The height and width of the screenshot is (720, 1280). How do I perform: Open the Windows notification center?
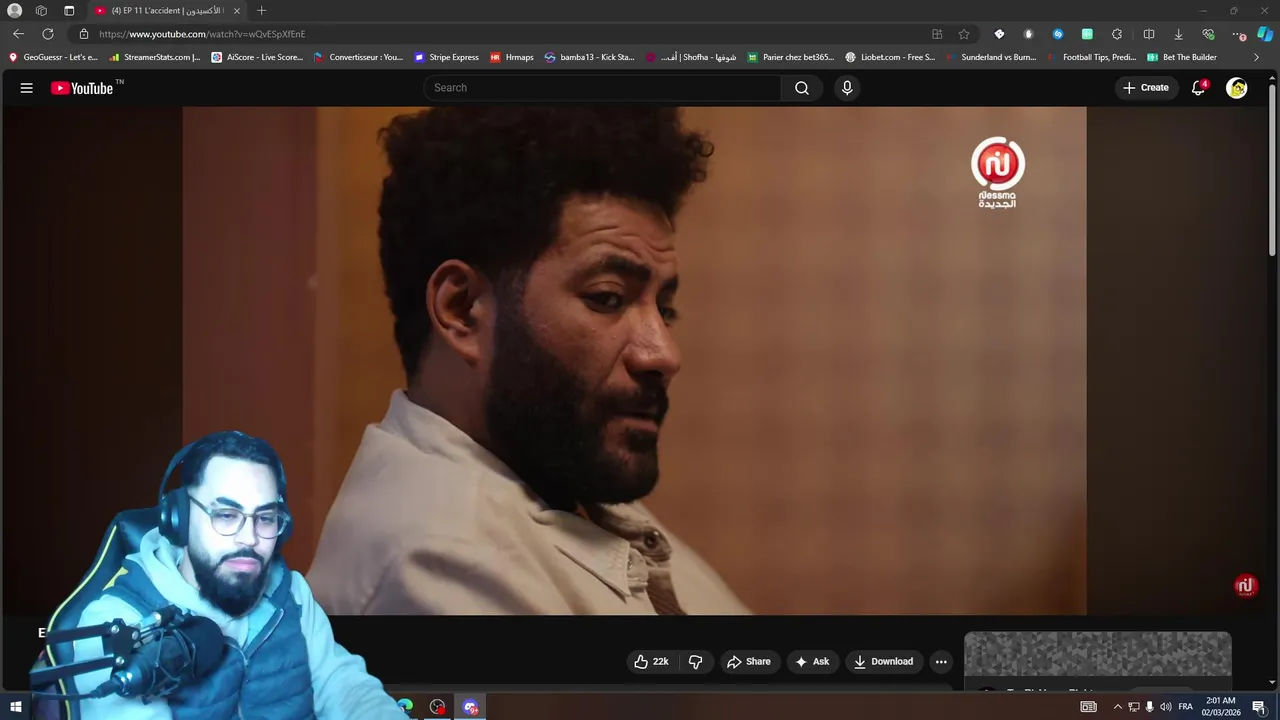point(1259,707)
